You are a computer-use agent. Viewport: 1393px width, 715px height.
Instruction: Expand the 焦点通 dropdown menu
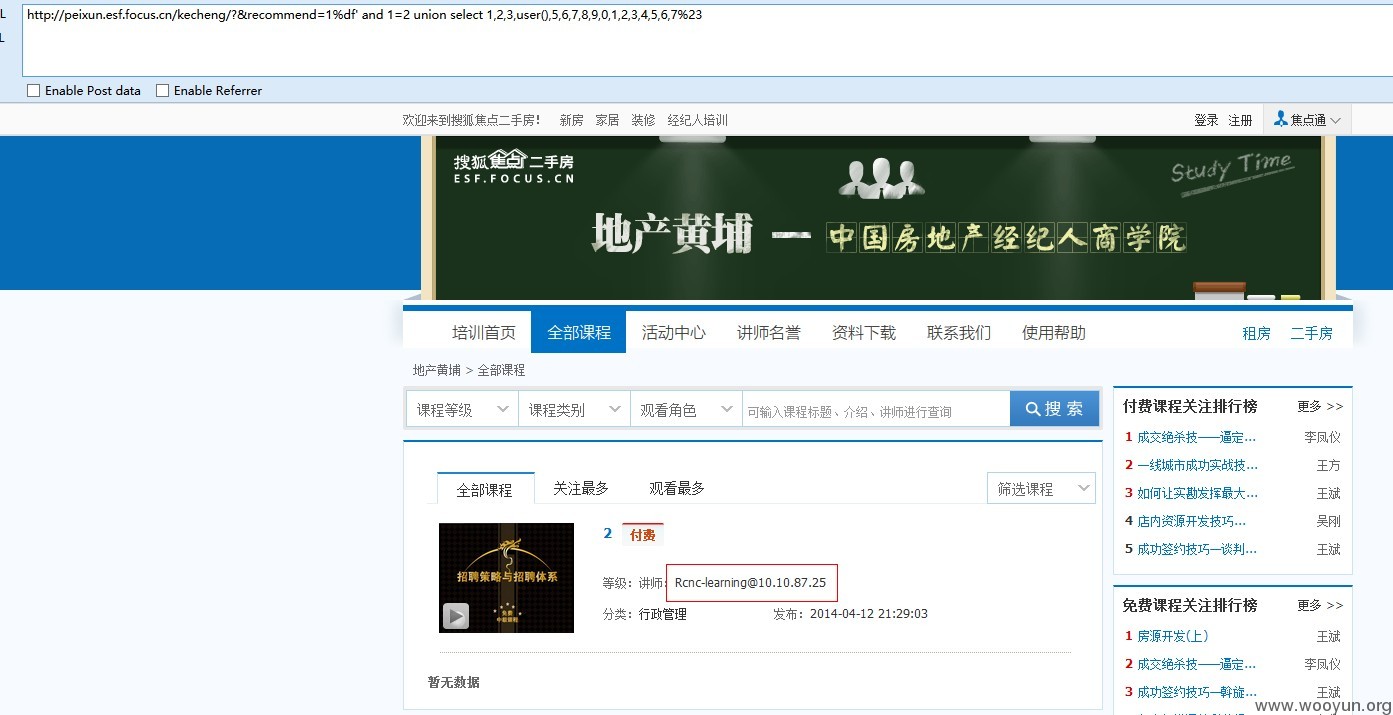tap(1307, 120)
